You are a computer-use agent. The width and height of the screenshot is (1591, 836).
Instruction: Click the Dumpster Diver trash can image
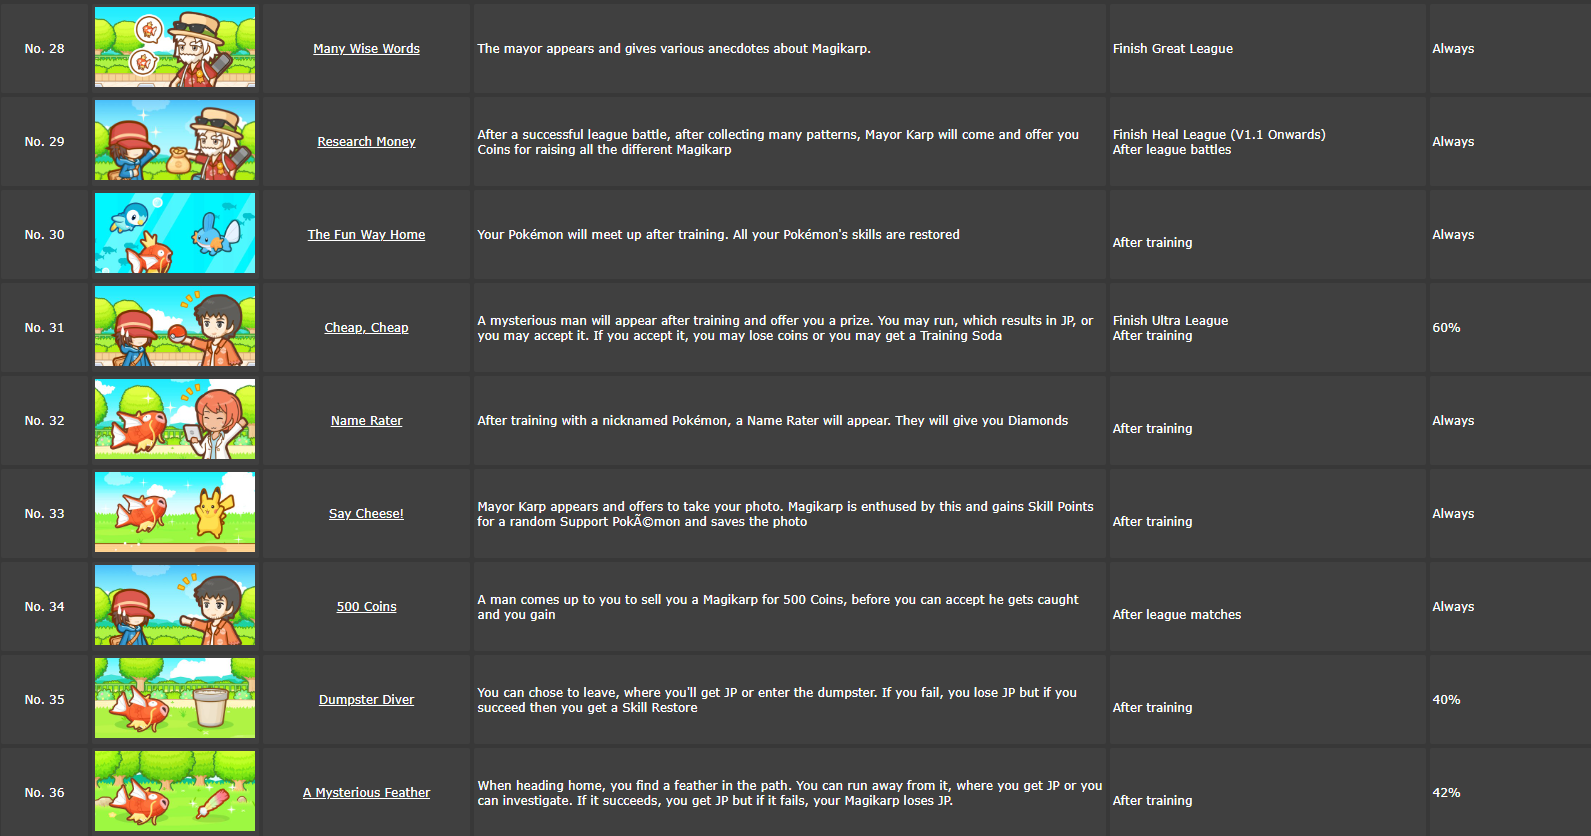coord(175,698)
